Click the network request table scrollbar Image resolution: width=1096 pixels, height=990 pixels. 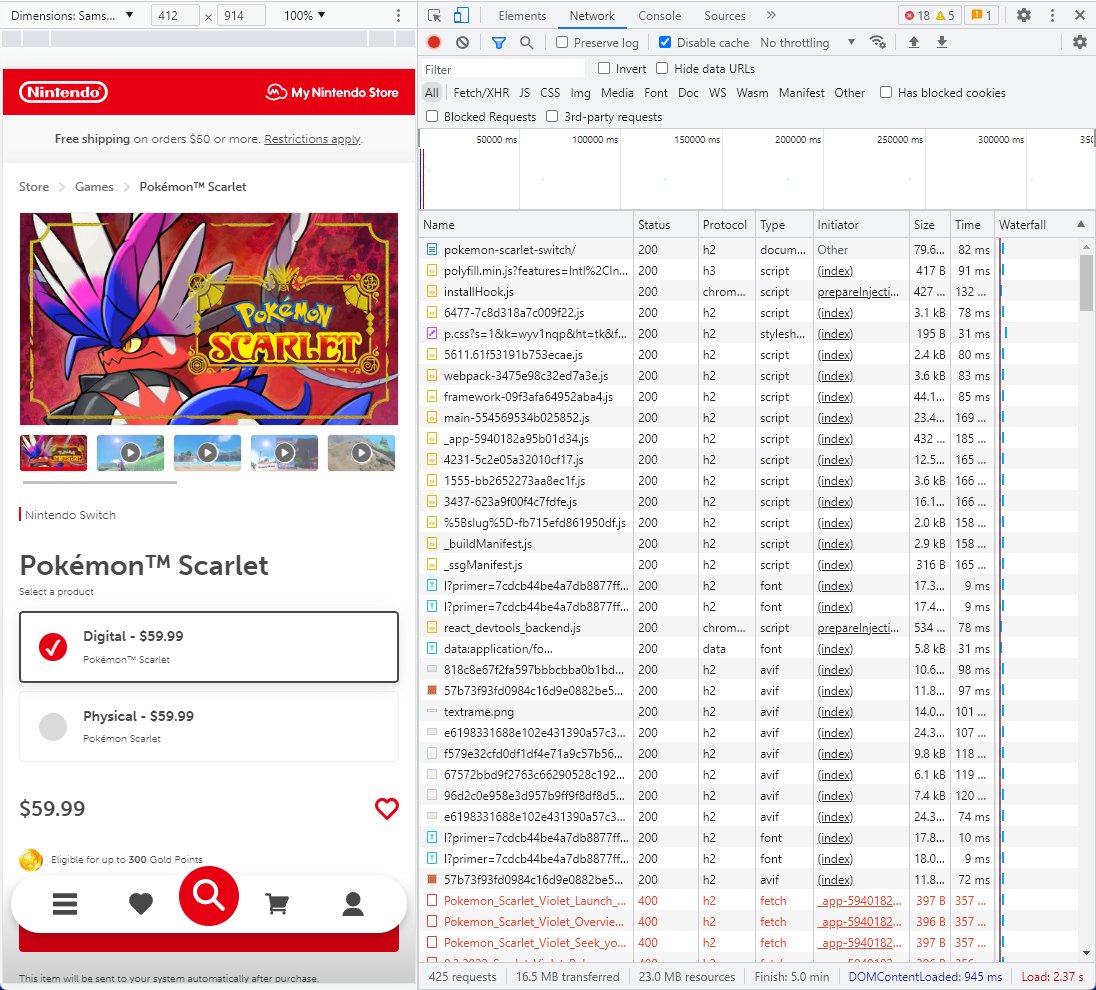click(x=1086, y=282)
